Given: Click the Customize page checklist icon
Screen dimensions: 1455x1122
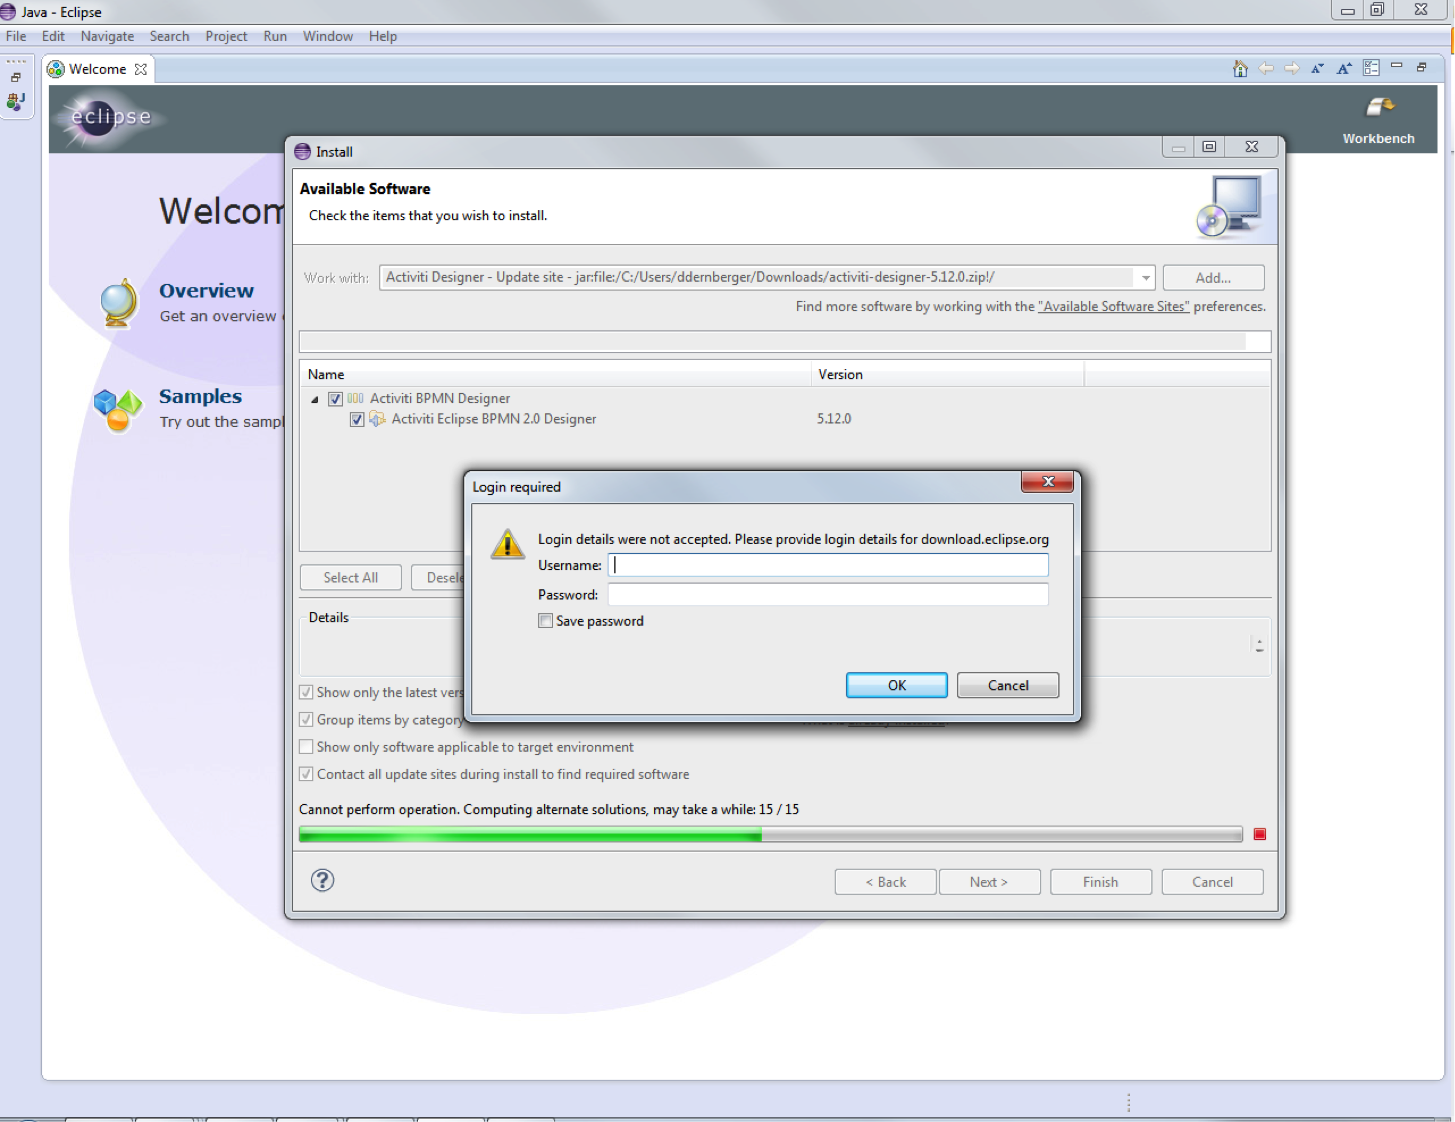Looking at the screenshot, I should tap(1371, 68).
